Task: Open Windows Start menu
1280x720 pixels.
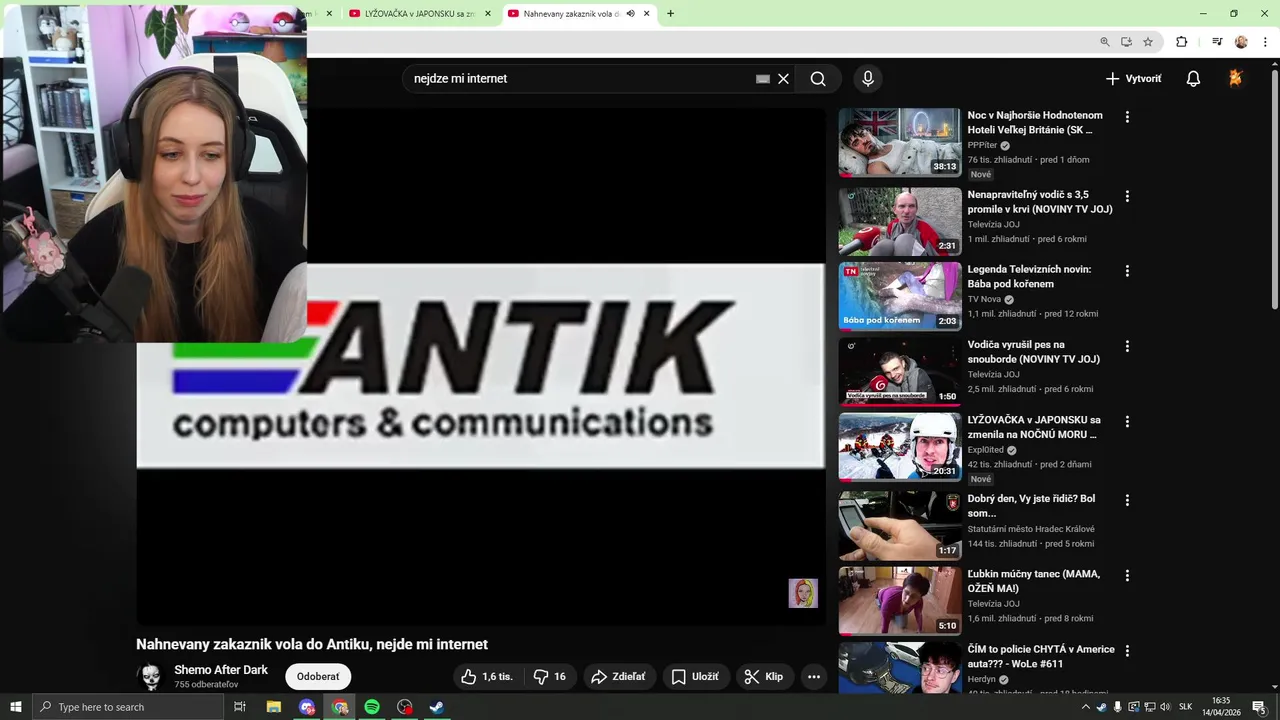Action: click(15, 707)
